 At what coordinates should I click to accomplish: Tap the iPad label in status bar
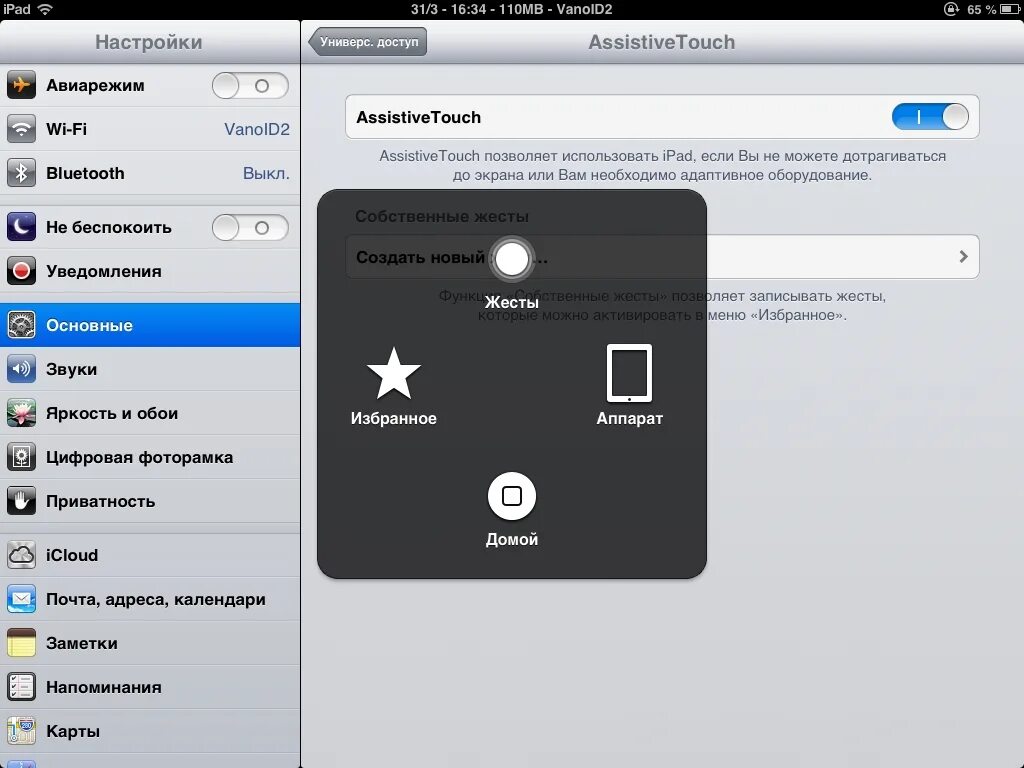16,9
